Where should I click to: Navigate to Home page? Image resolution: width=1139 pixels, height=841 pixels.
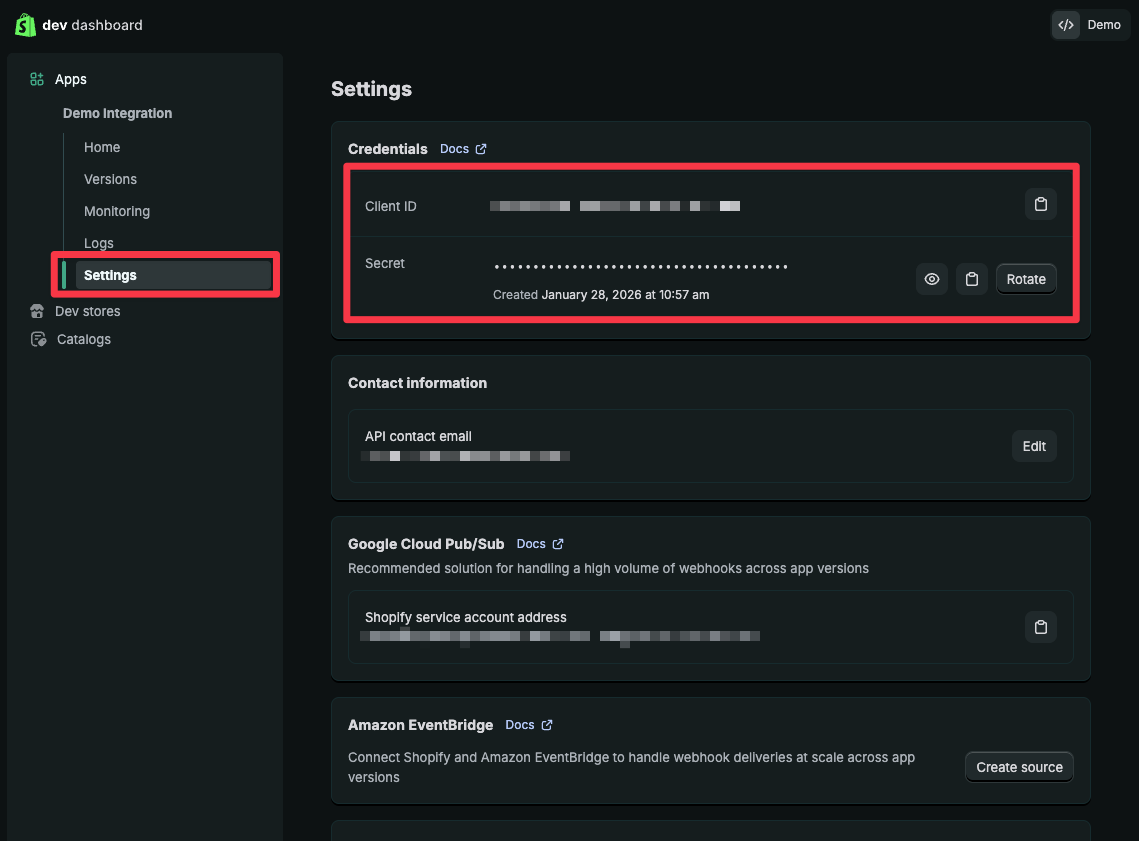102,147
